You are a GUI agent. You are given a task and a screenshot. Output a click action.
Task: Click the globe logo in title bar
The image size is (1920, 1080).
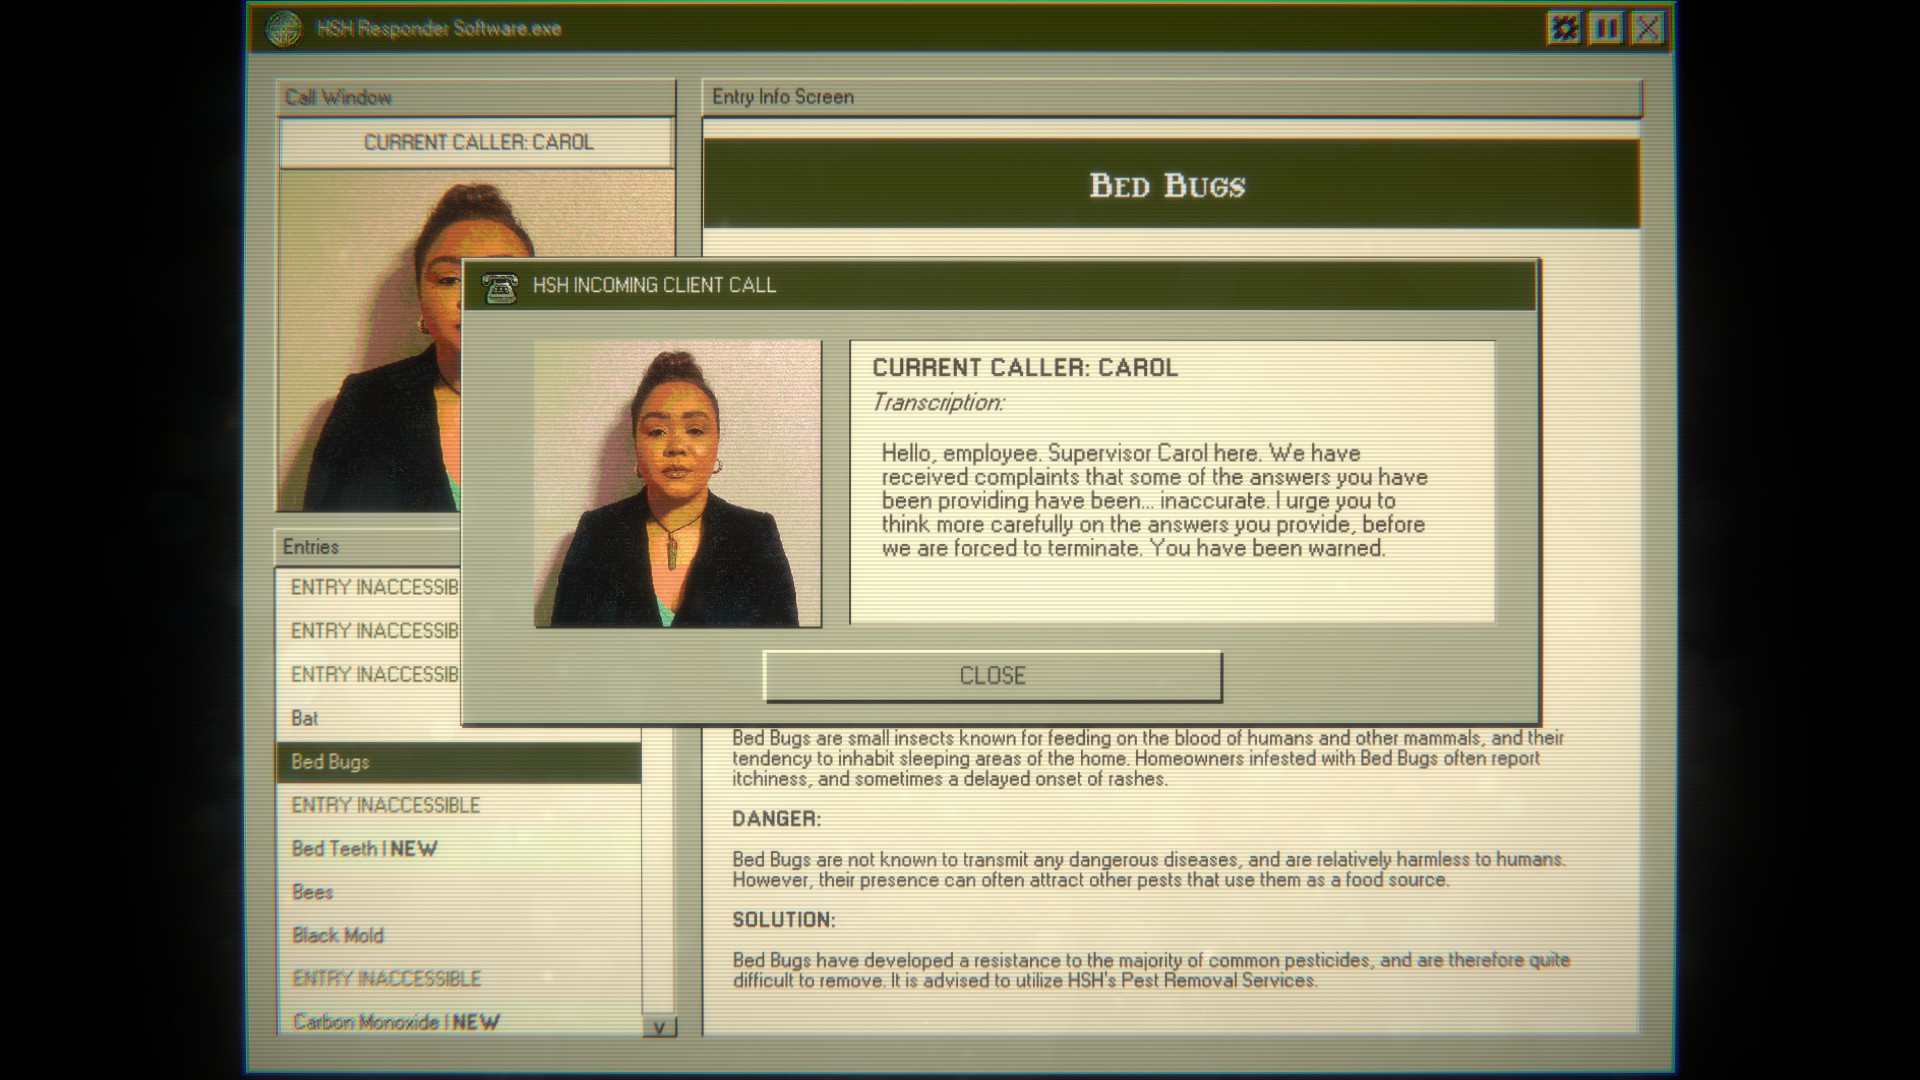[284, 29]
